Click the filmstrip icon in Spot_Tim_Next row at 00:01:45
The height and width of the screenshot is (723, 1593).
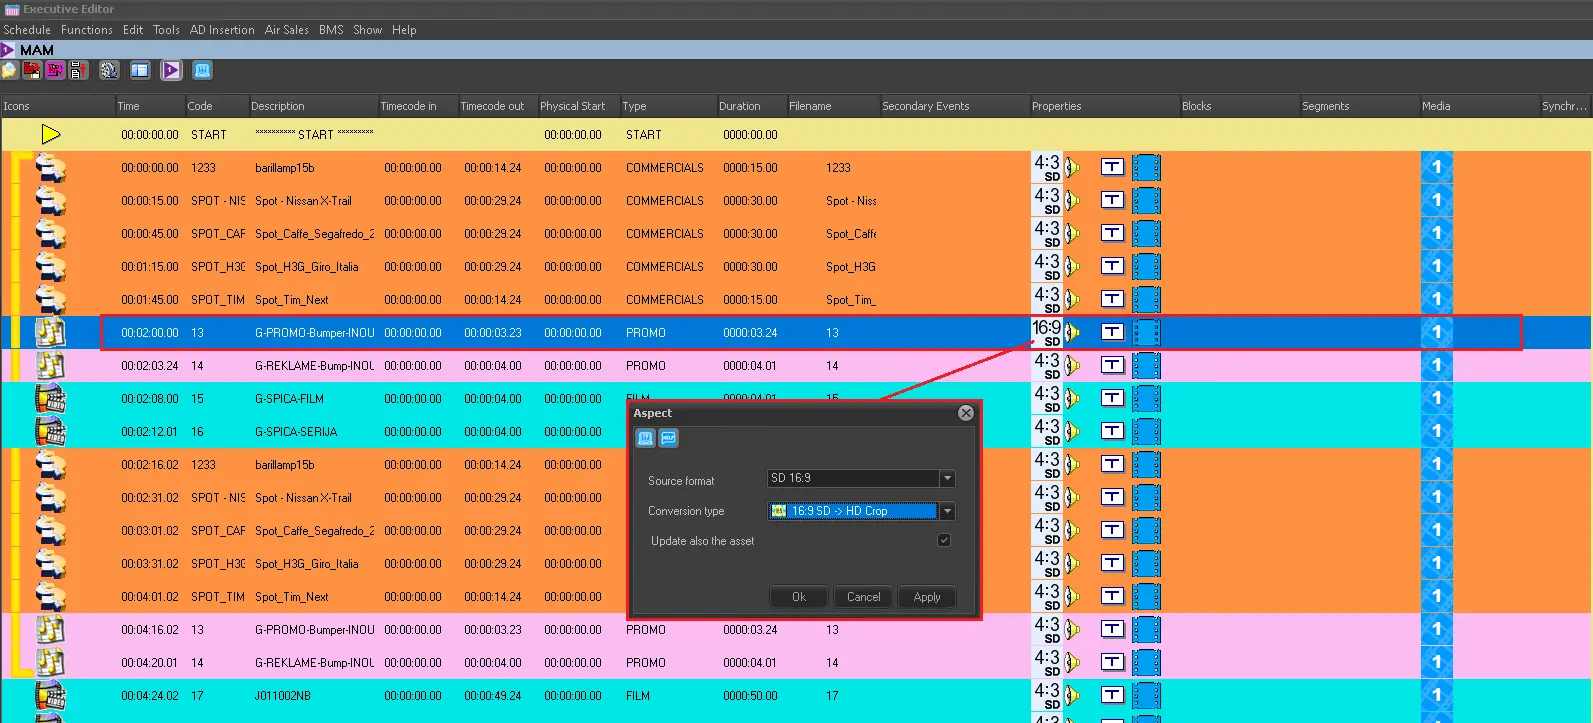[x=1146, y=300]
